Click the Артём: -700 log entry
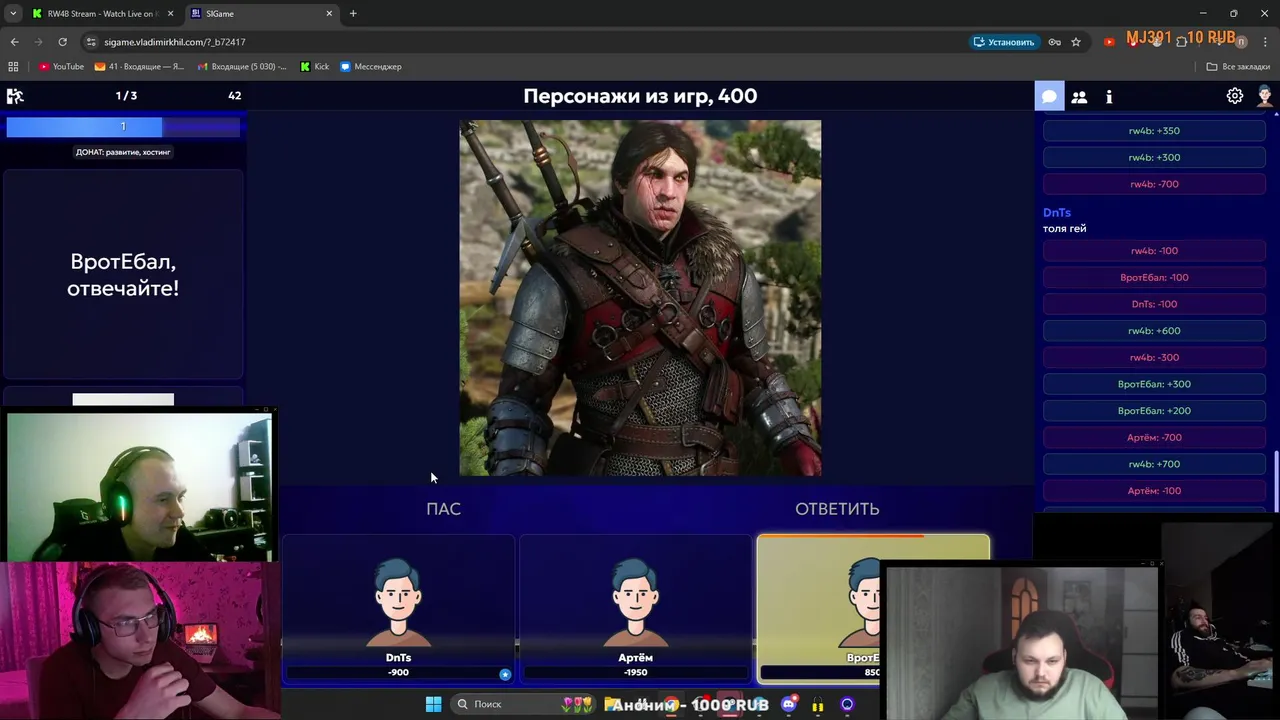 click(x=1154, y=438)
